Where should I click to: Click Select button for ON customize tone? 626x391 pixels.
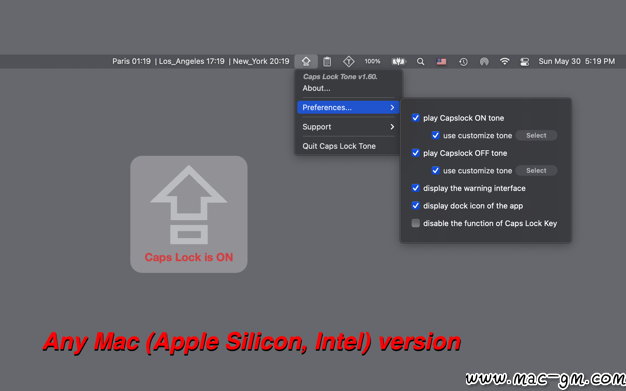click(x=536, y=135)
